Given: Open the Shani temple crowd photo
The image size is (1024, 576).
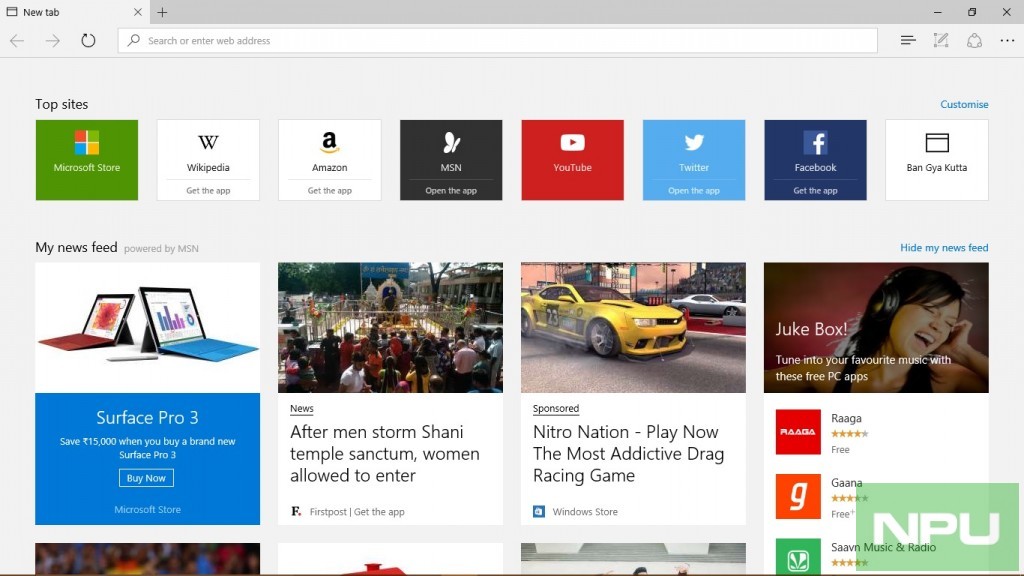Looking at the screenshot, I should (391, 328).
